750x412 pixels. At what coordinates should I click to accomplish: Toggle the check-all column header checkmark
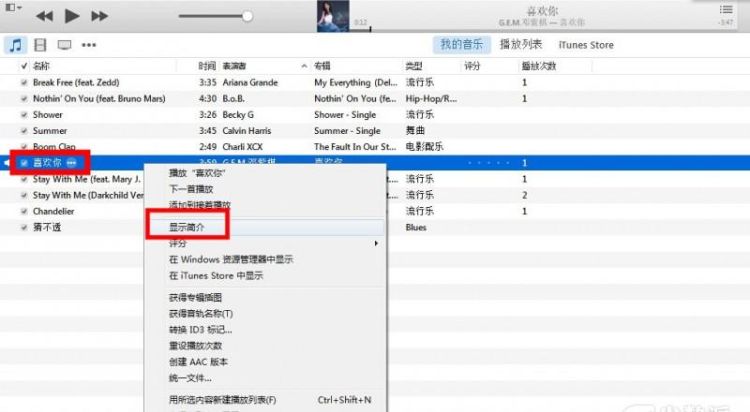tap(24, 66)
